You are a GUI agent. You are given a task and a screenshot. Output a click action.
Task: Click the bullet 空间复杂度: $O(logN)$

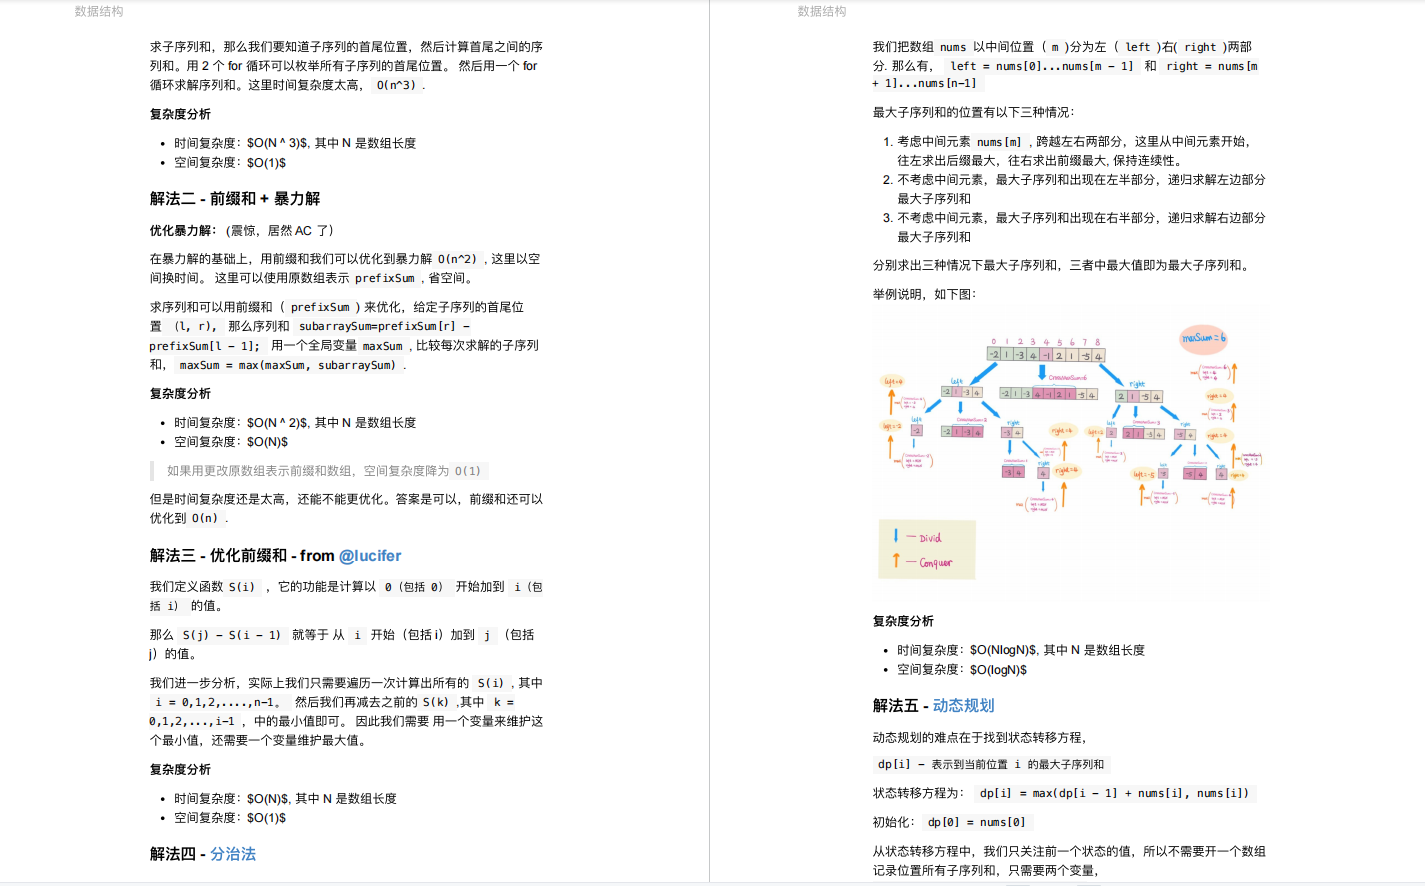962,670
